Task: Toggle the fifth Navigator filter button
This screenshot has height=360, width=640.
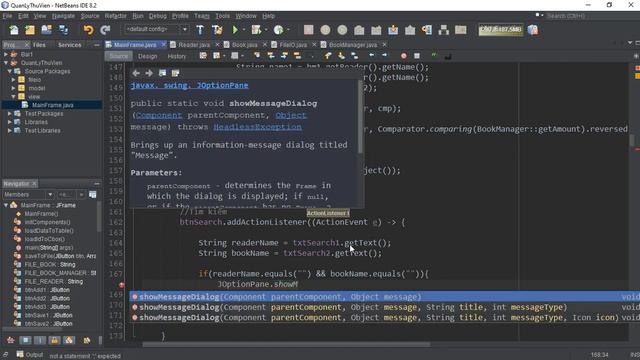Action: click(x=69, y=340)
